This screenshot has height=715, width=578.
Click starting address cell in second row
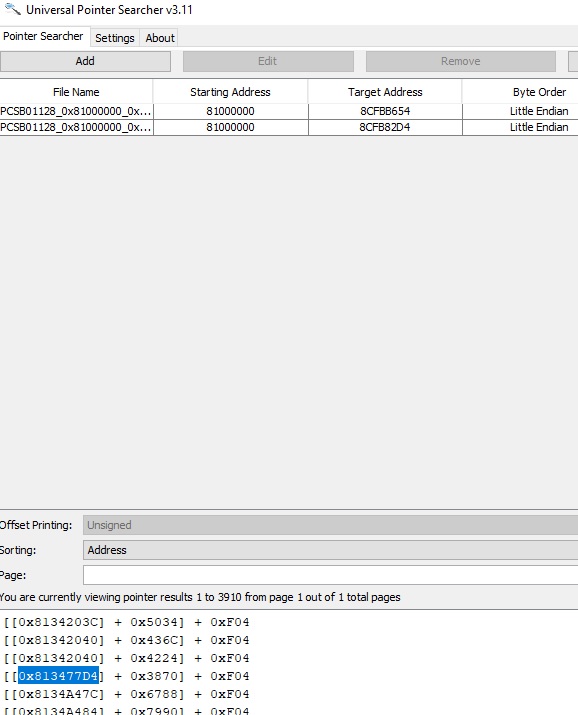coord(230,127)
